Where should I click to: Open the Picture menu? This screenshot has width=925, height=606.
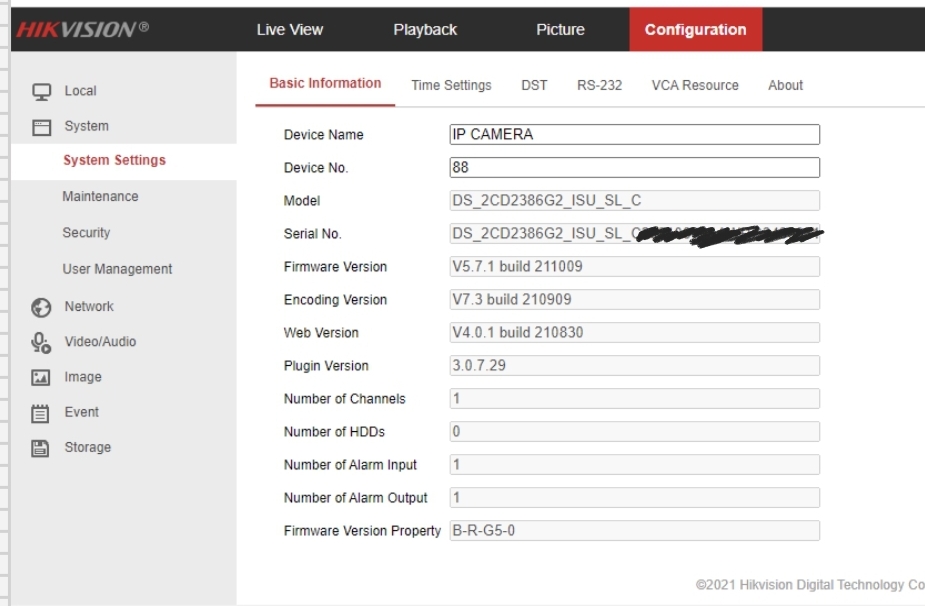pyautogui.click(x=560, y=30)
